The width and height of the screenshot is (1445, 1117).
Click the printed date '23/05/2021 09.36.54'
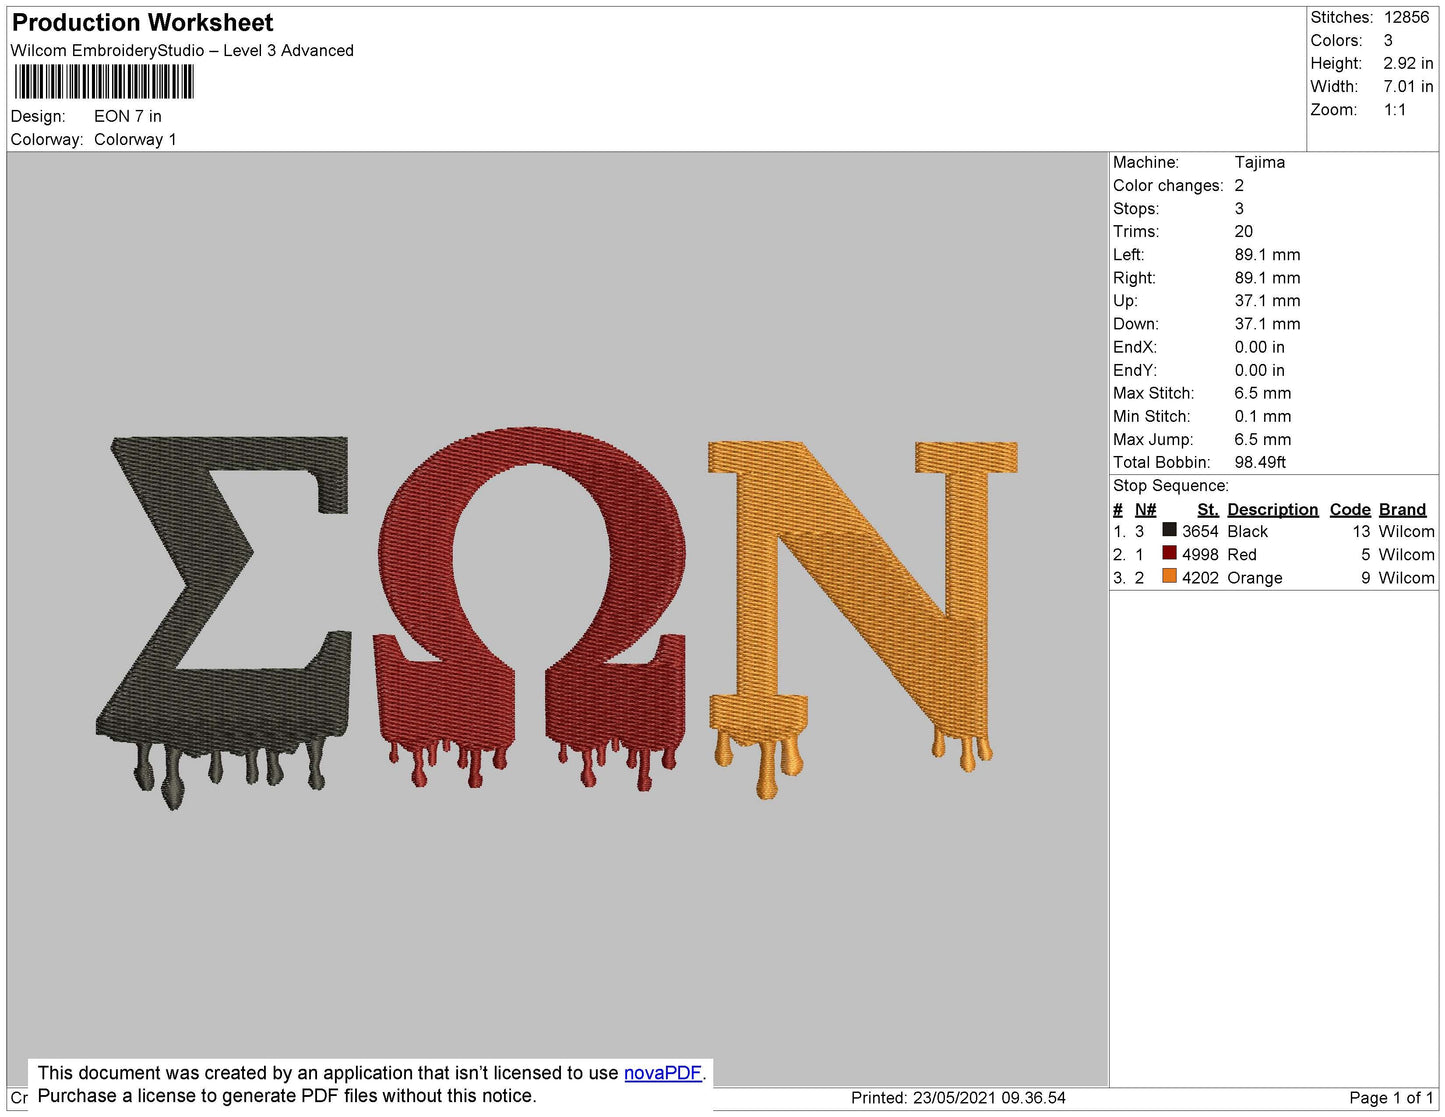(989, 1098)
